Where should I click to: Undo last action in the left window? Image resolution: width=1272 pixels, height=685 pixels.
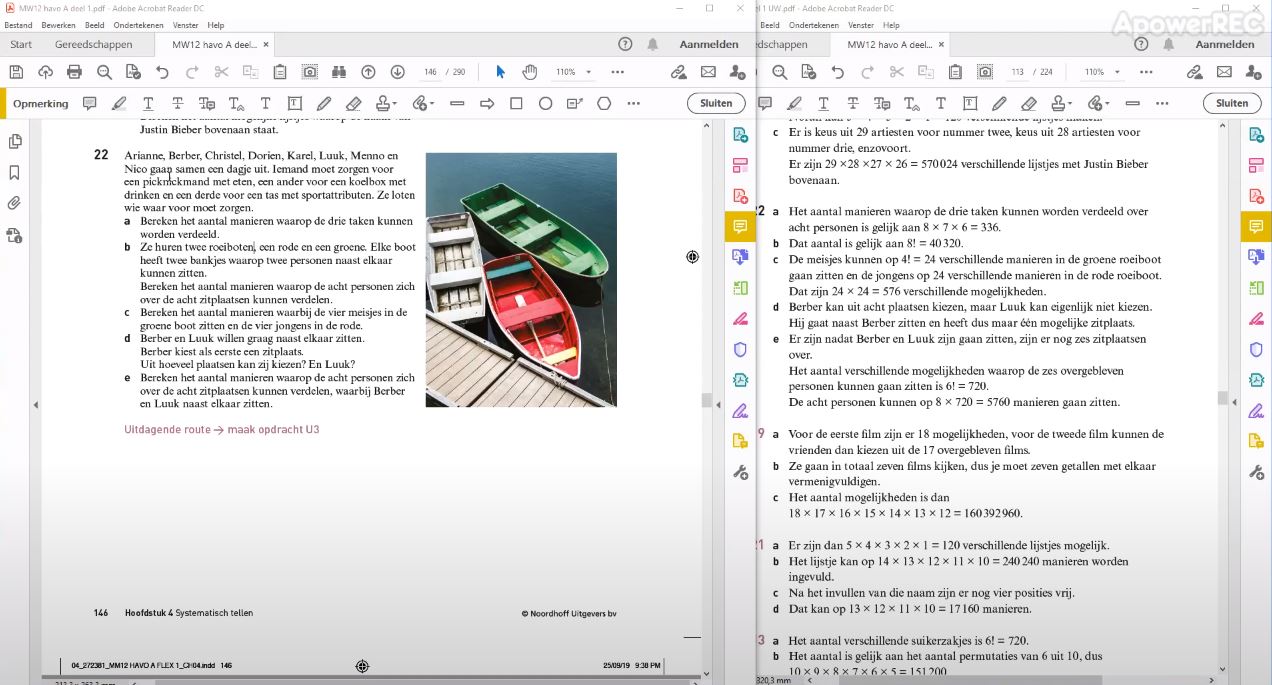coord(162,72)
